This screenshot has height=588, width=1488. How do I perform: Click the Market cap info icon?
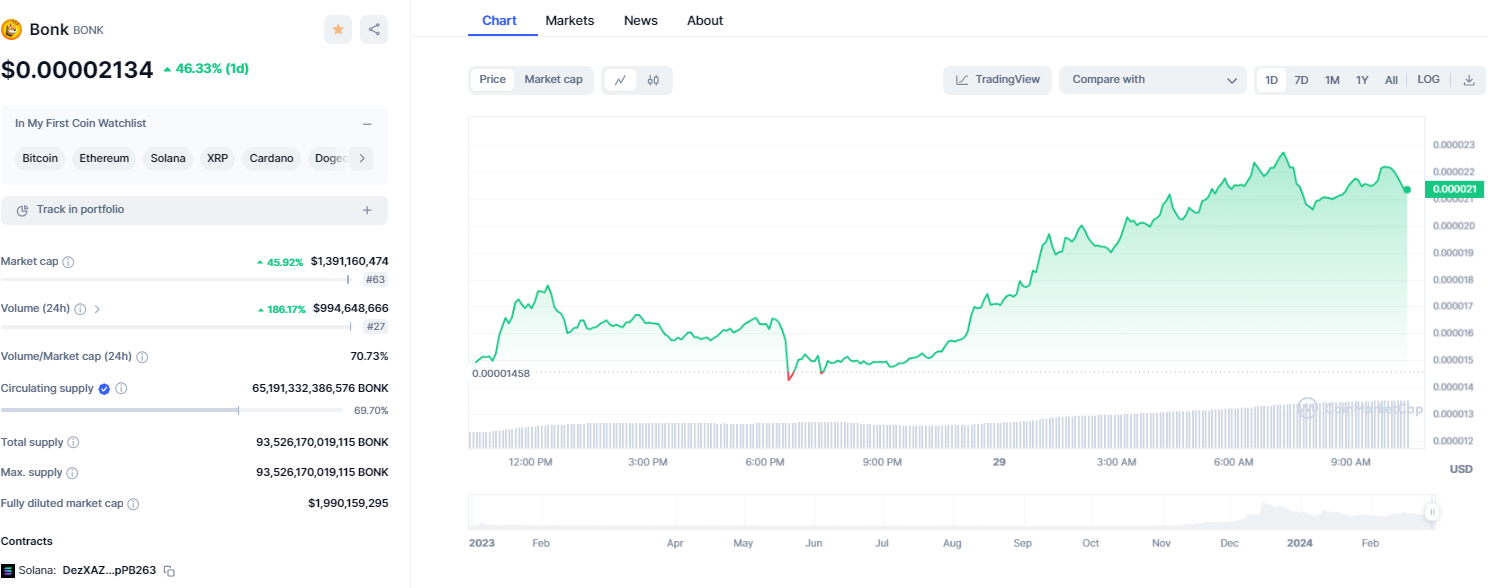click(x=68, y=262)
